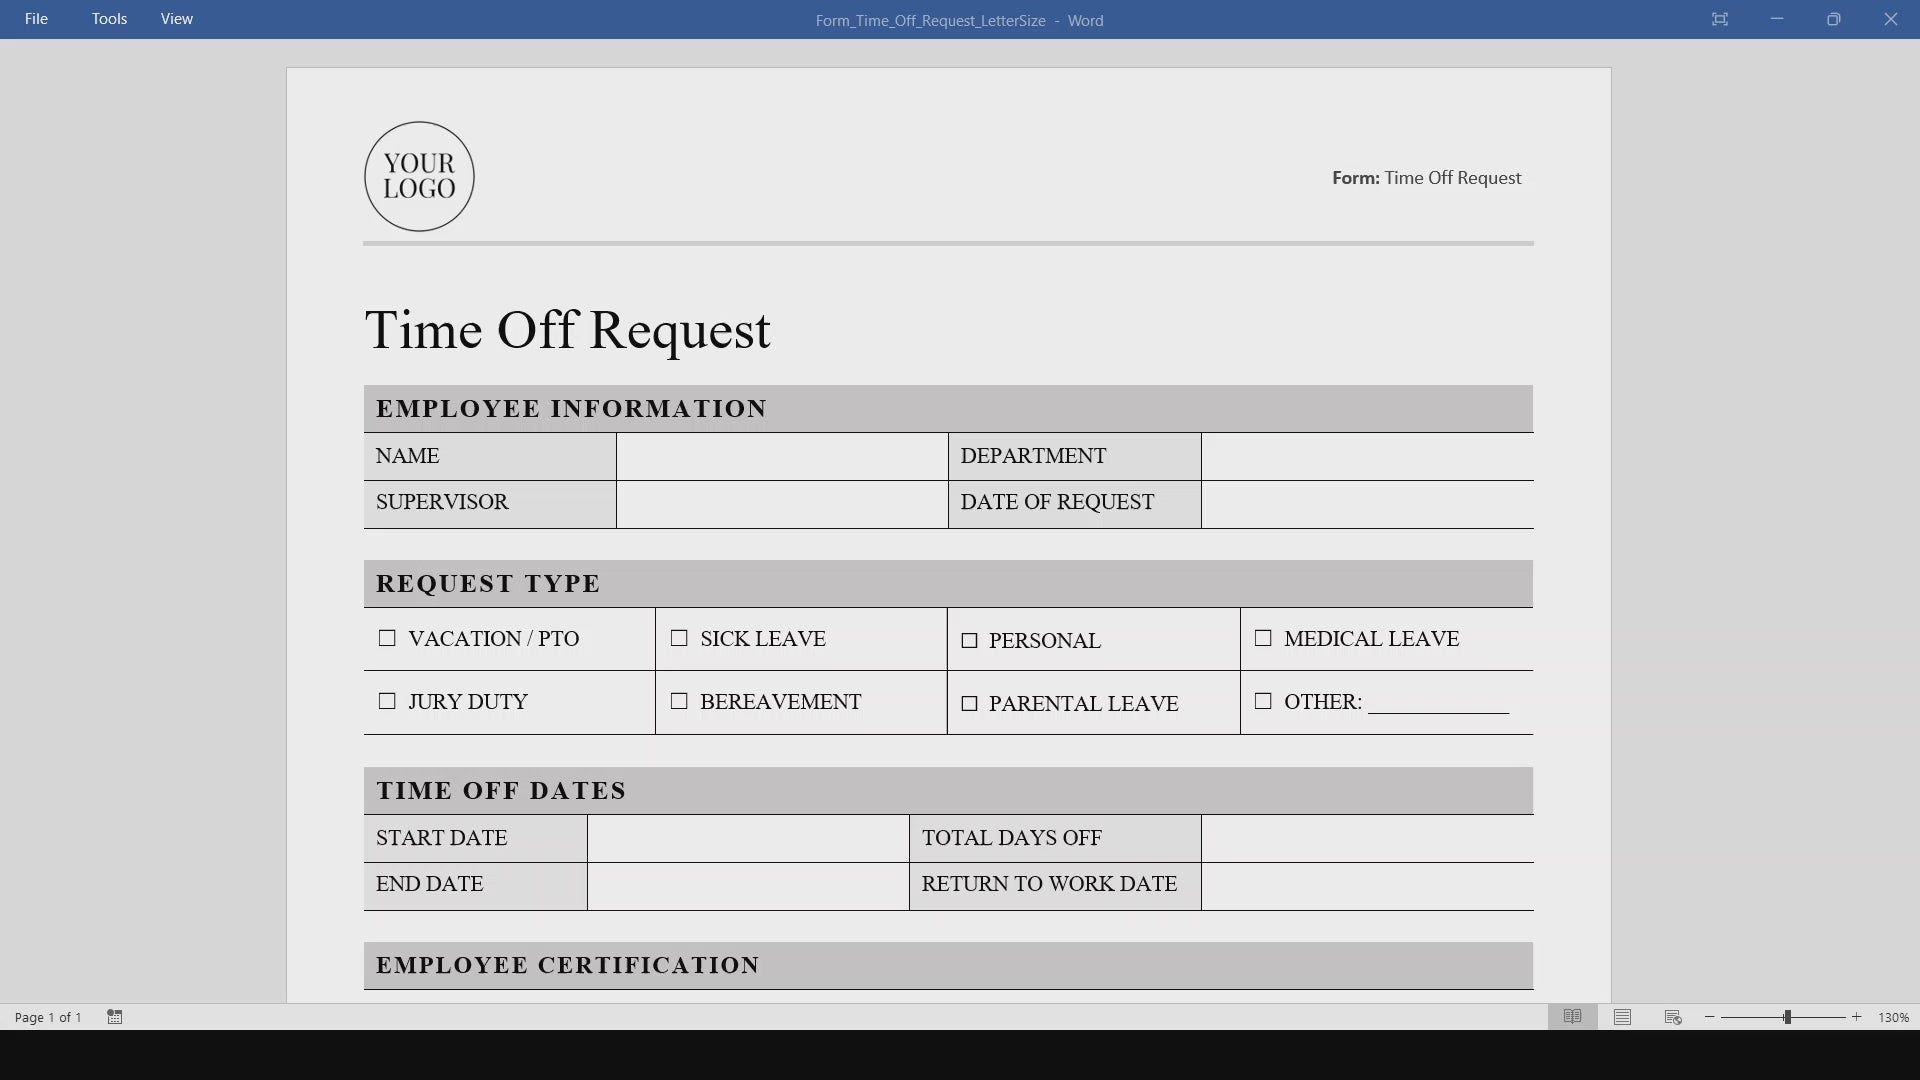The image size is (1920, 1080).
Task: Click the macro recording status bar icon
Action: pos(115,1017)
